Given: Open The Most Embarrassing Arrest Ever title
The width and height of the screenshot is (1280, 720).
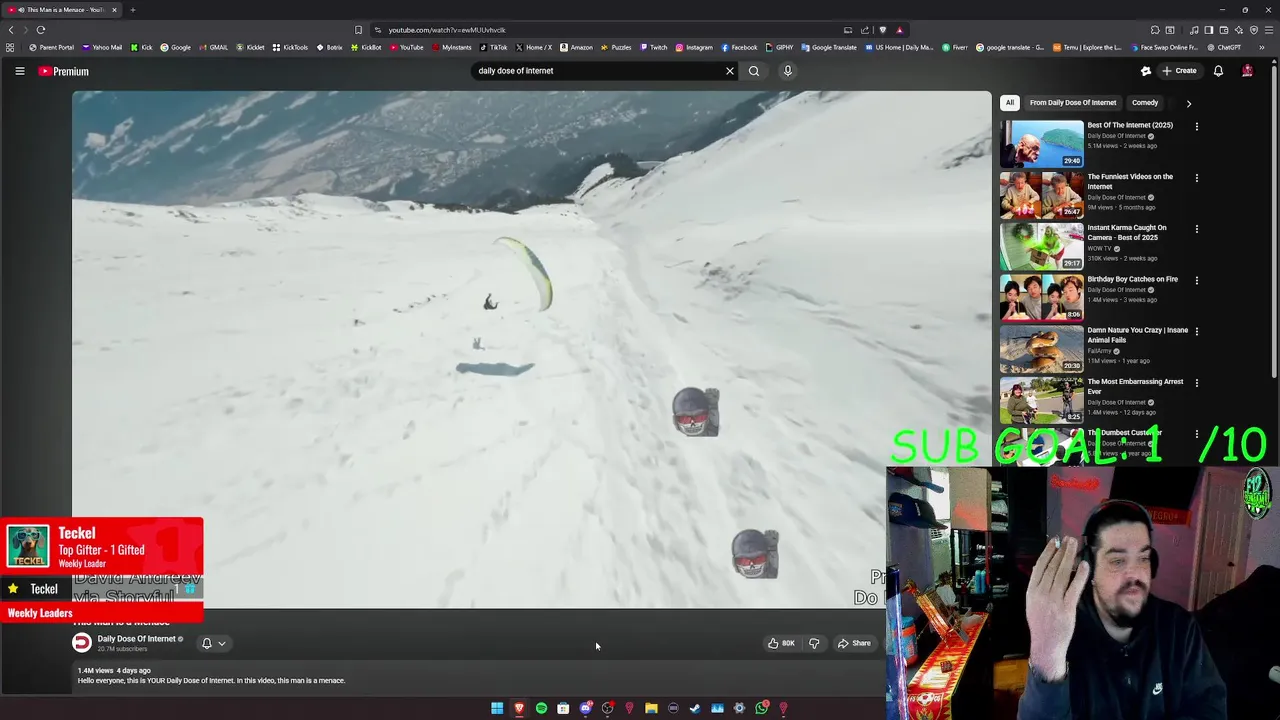Looking at the screenshot, I should (1135, 386).
